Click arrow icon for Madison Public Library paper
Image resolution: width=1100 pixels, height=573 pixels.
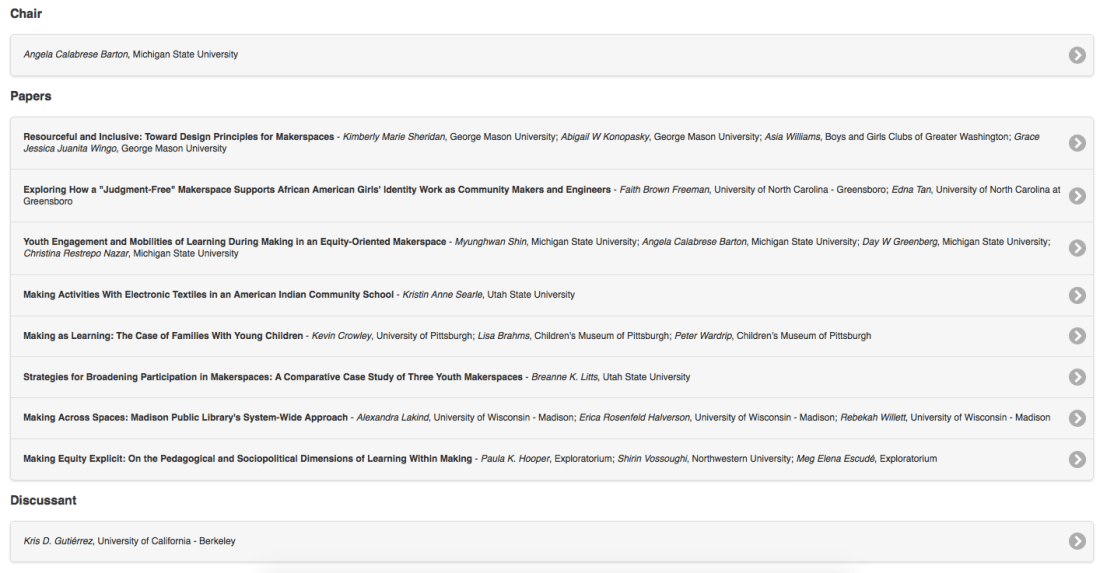click(x=1077, y=418)
